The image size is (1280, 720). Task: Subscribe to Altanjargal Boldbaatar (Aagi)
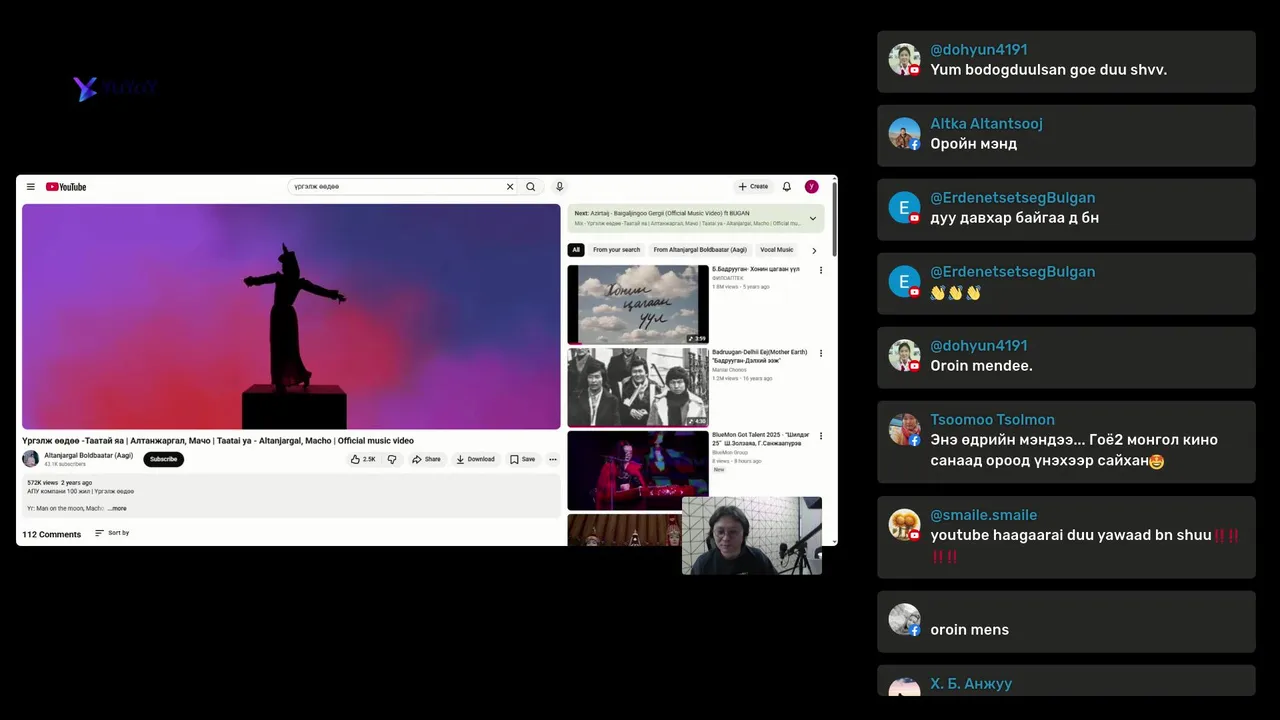point(164,460)
